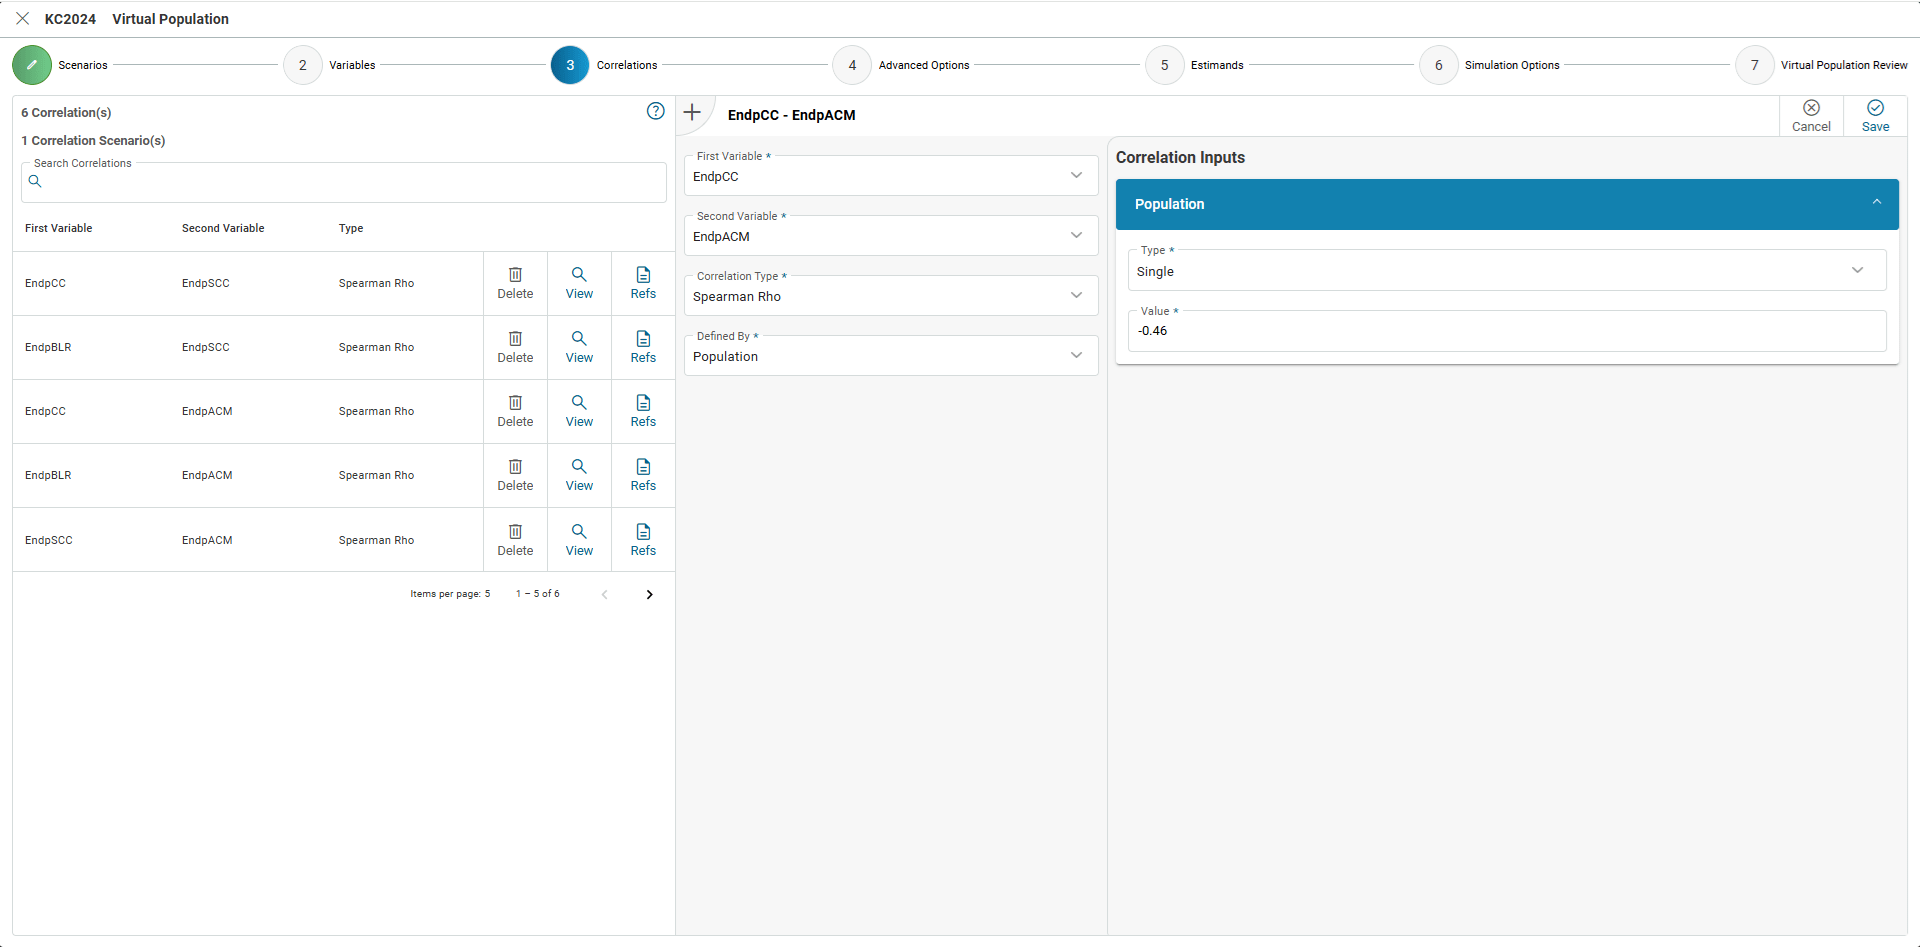Select the '1 – 5 of 6' paginator text
Image resolution: width=1920 pixels, height=947 pixels.
pyautogui.click(x=537, y=594)
